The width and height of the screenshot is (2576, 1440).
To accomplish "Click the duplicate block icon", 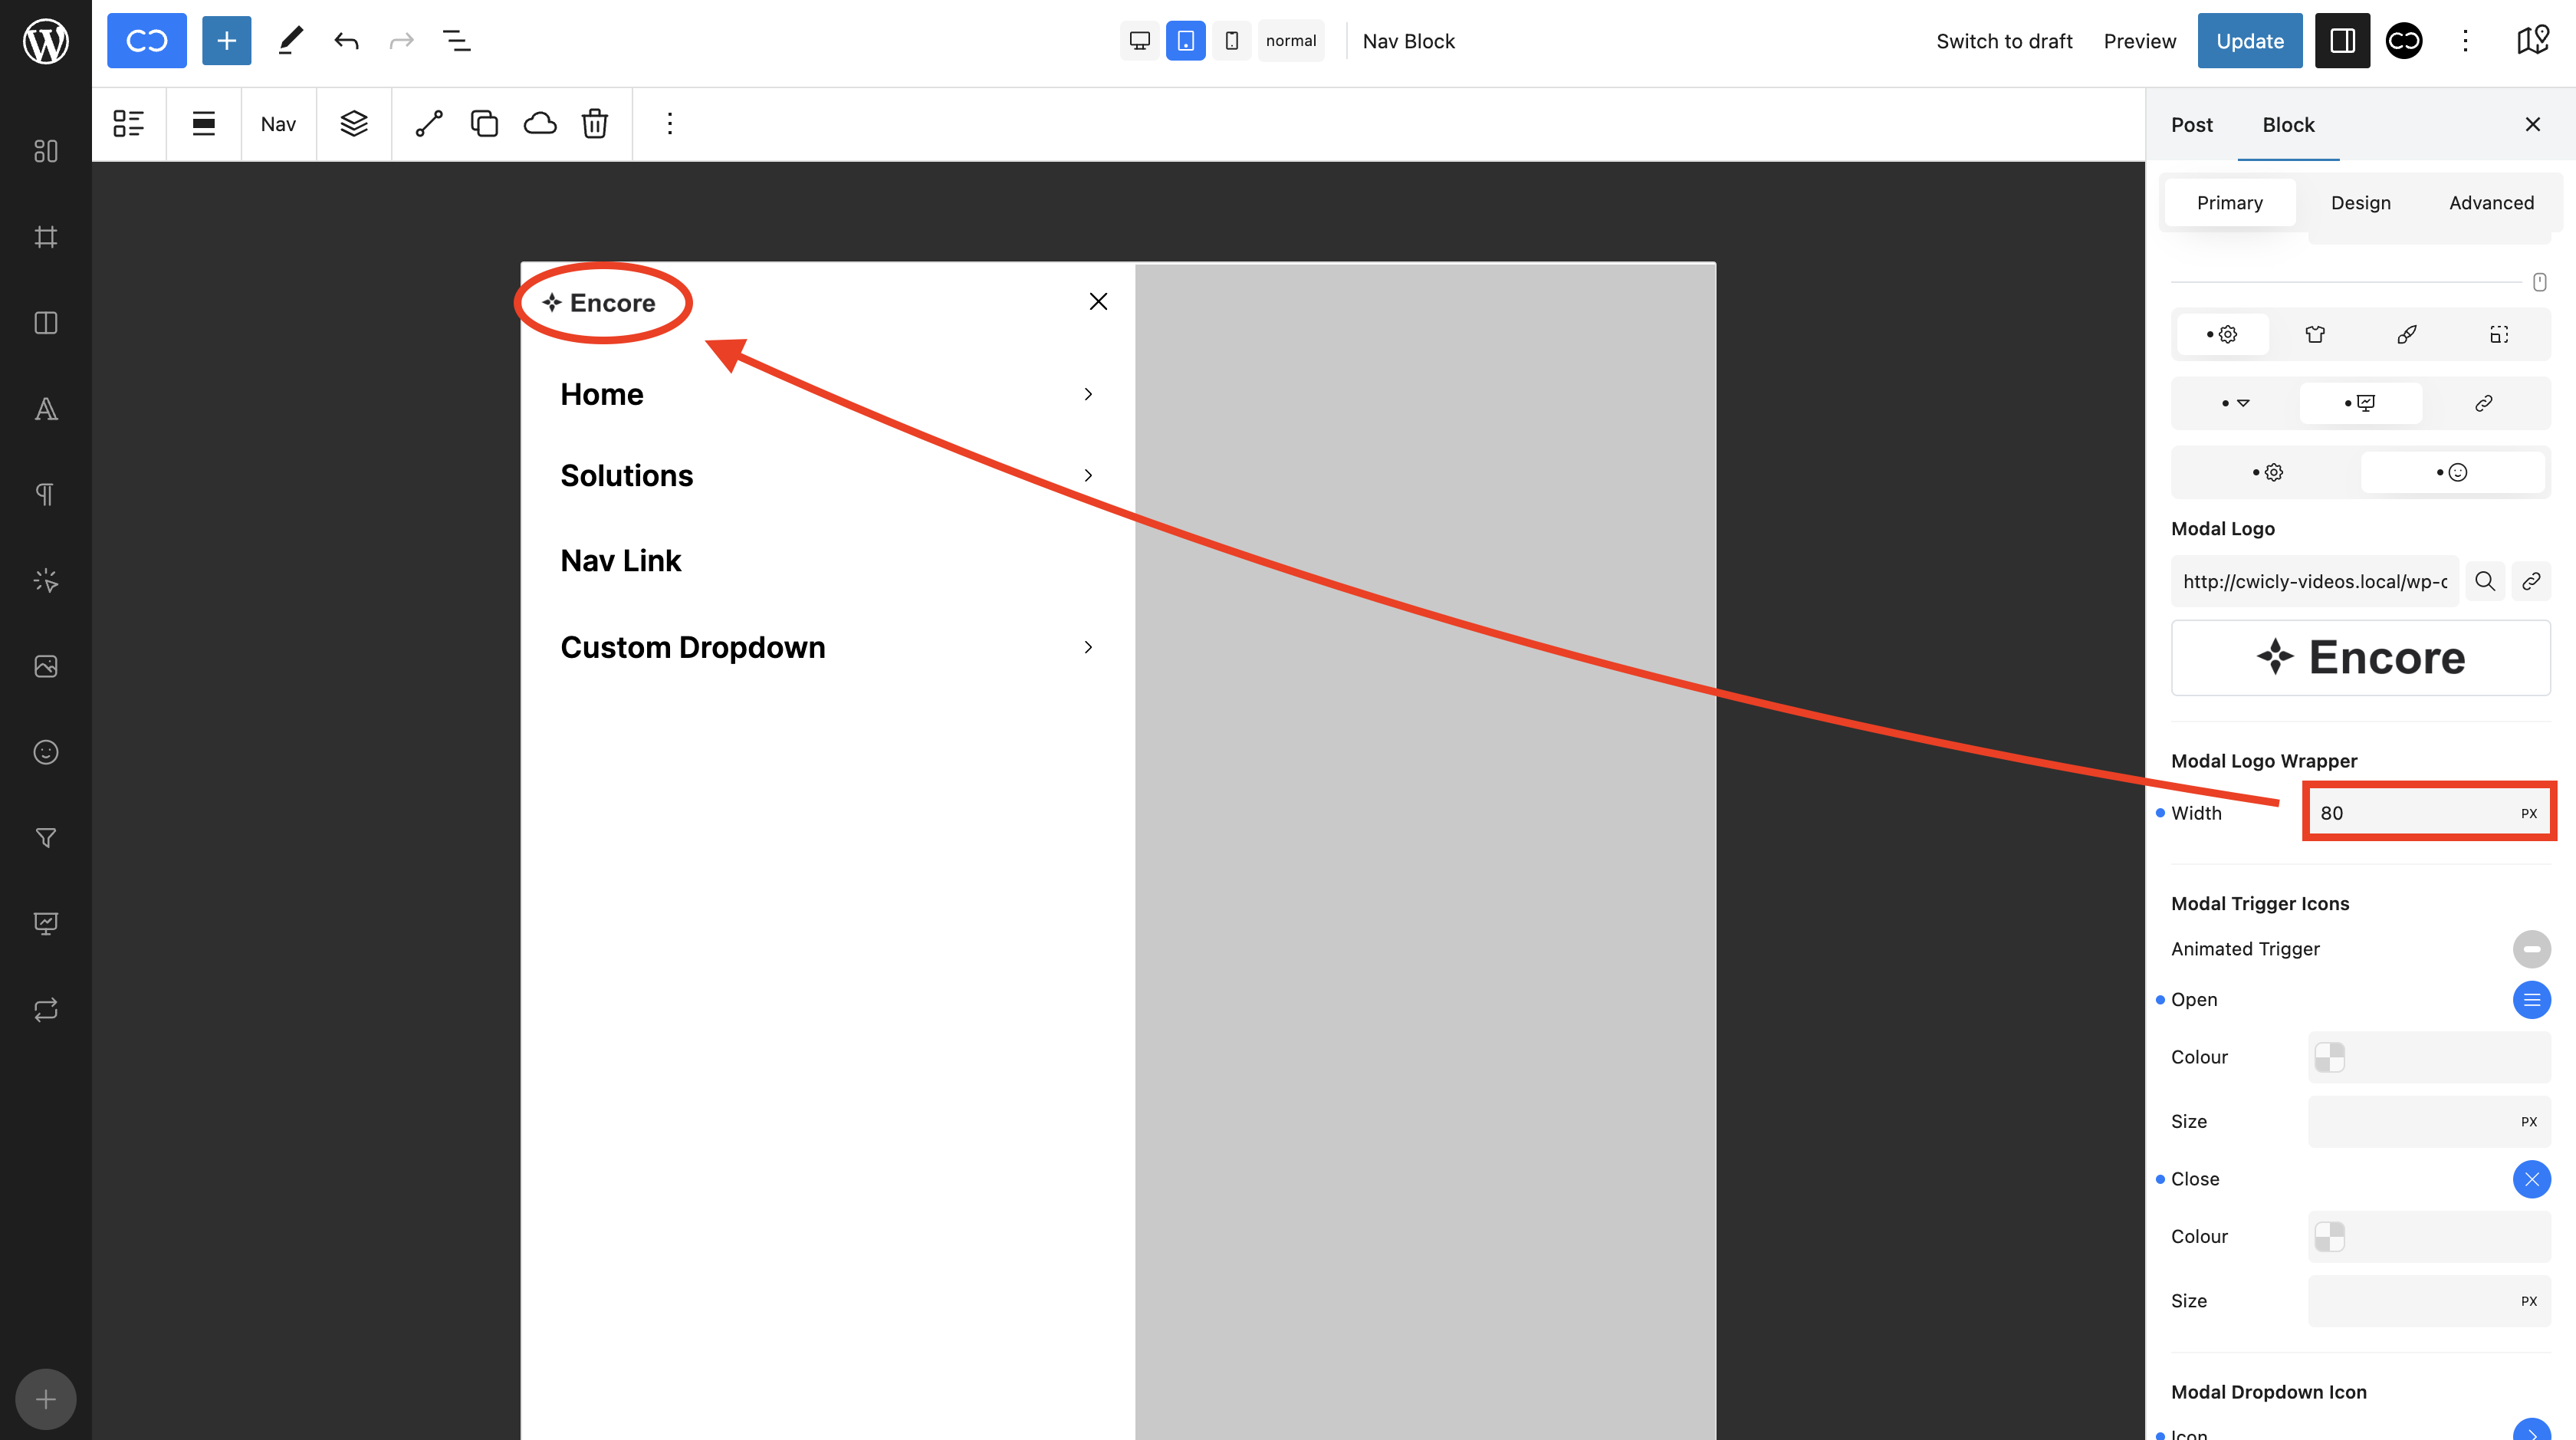I will pos(484,124).
